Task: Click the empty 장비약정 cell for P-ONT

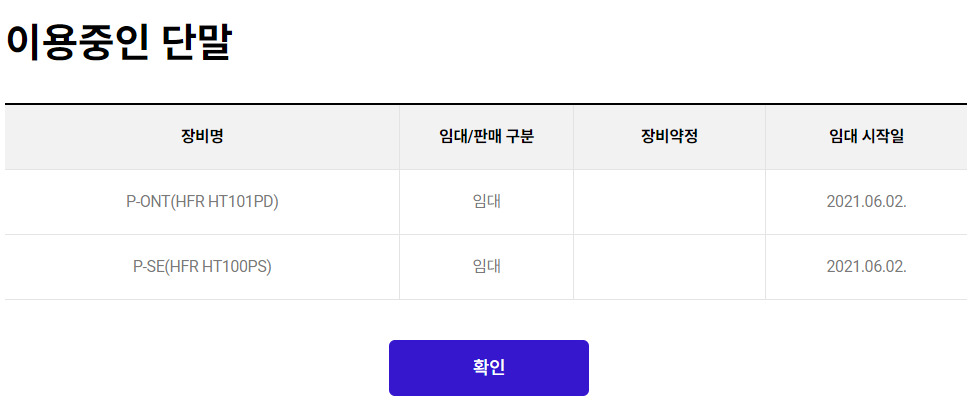Action: click(x=669, y=202)
